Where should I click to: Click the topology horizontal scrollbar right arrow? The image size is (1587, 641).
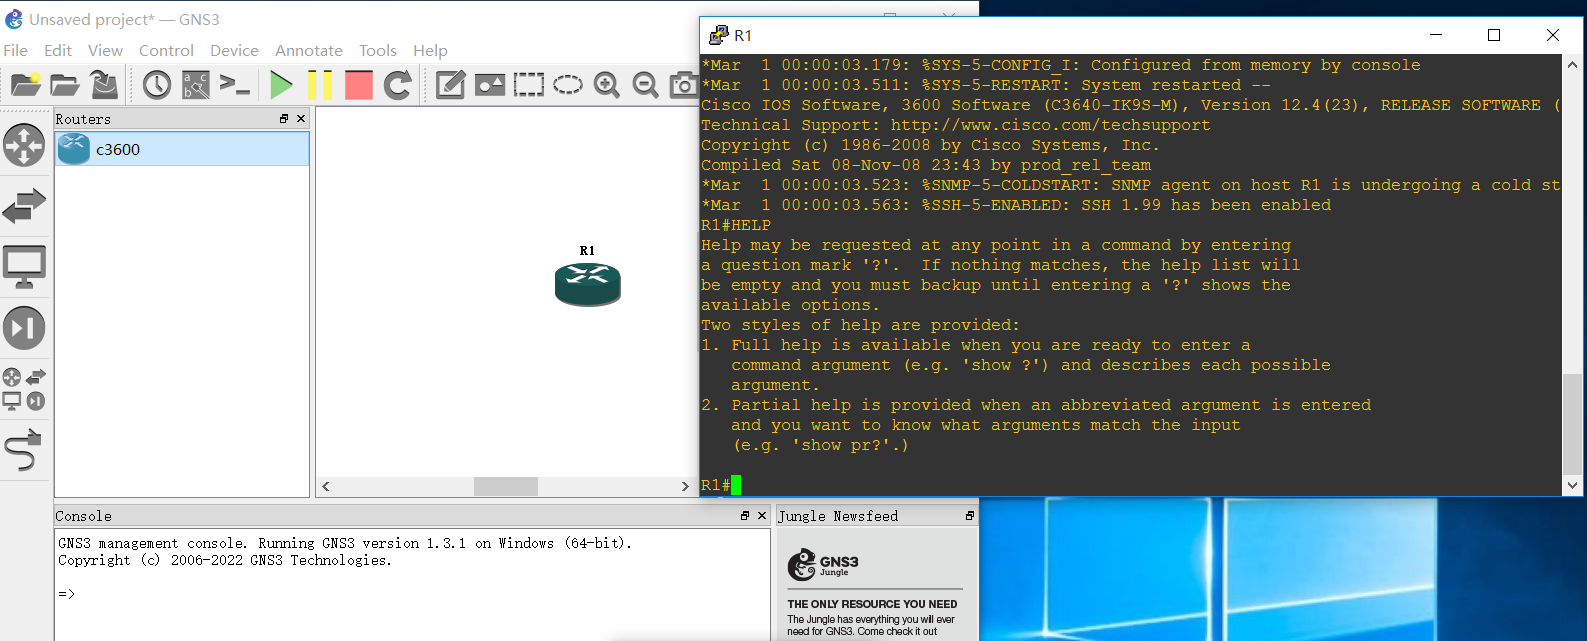[x=685, y=486]
